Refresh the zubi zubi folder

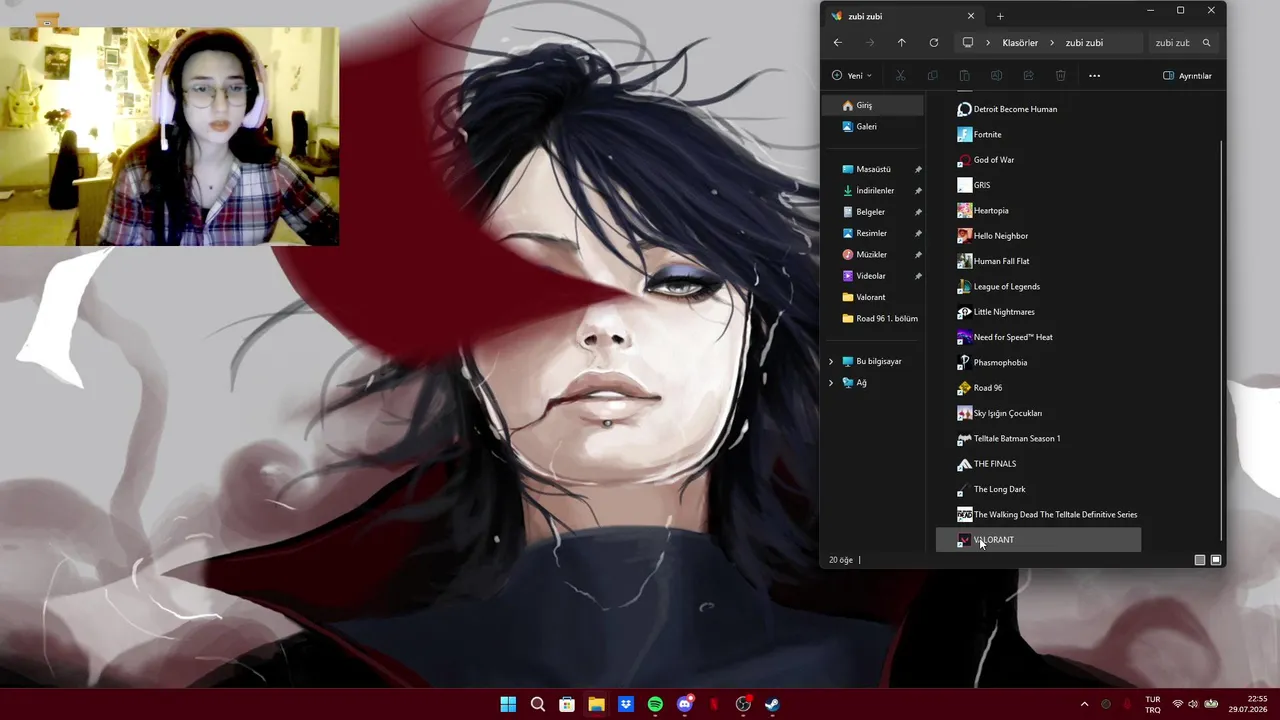click(934, 43)
